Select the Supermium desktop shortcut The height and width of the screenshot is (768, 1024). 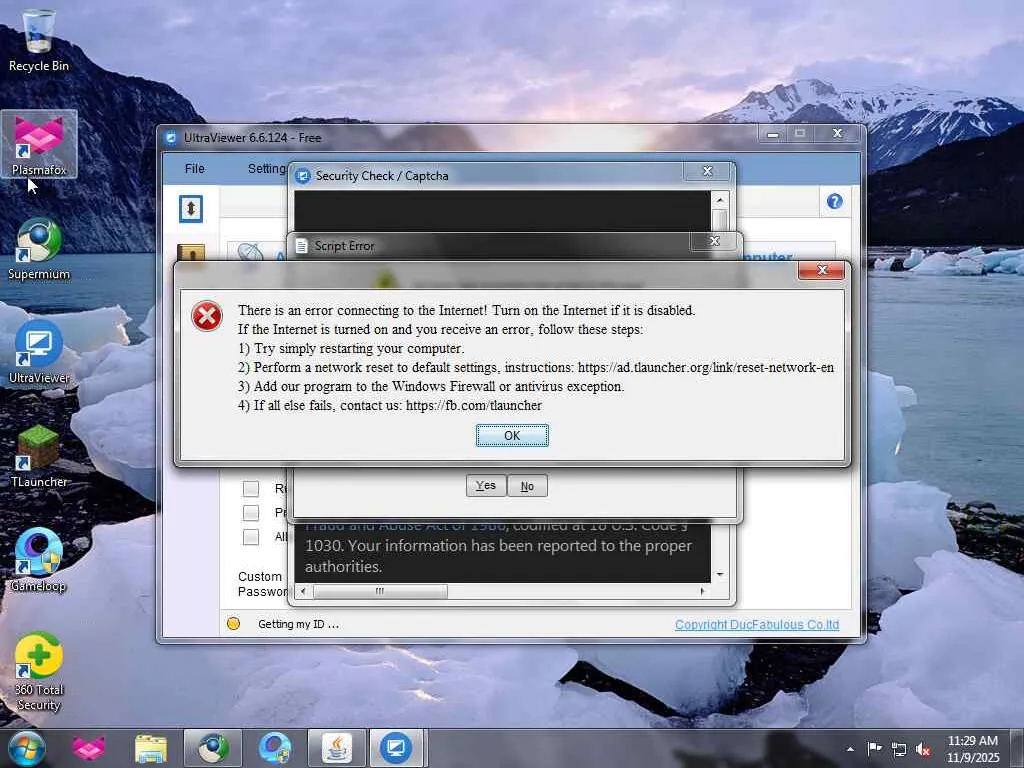tap(39, 249)
